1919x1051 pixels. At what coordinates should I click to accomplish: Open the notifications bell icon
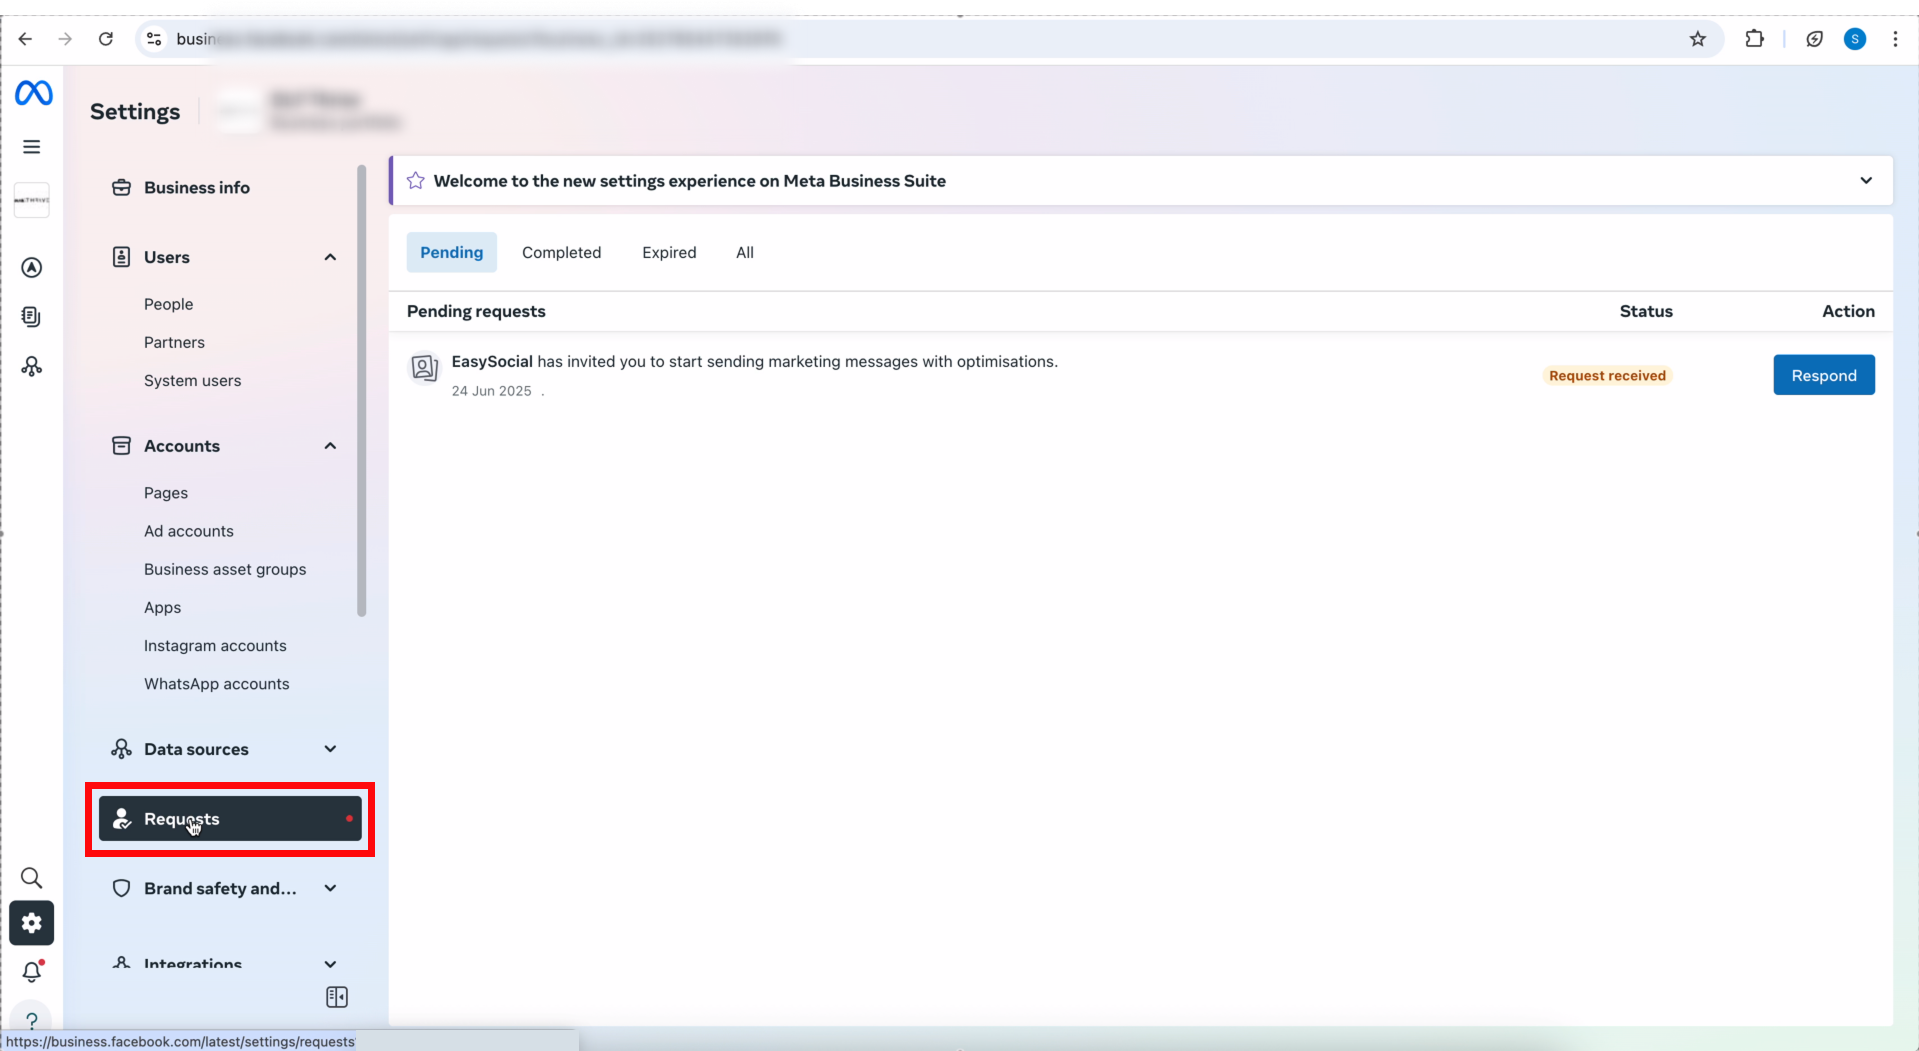(32, 971)
